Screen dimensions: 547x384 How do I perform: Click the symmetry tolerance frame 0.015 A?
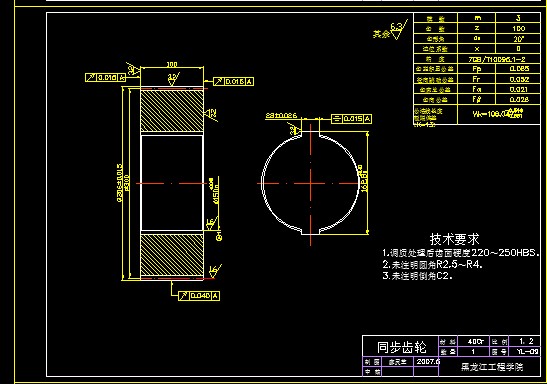[351, 119]
